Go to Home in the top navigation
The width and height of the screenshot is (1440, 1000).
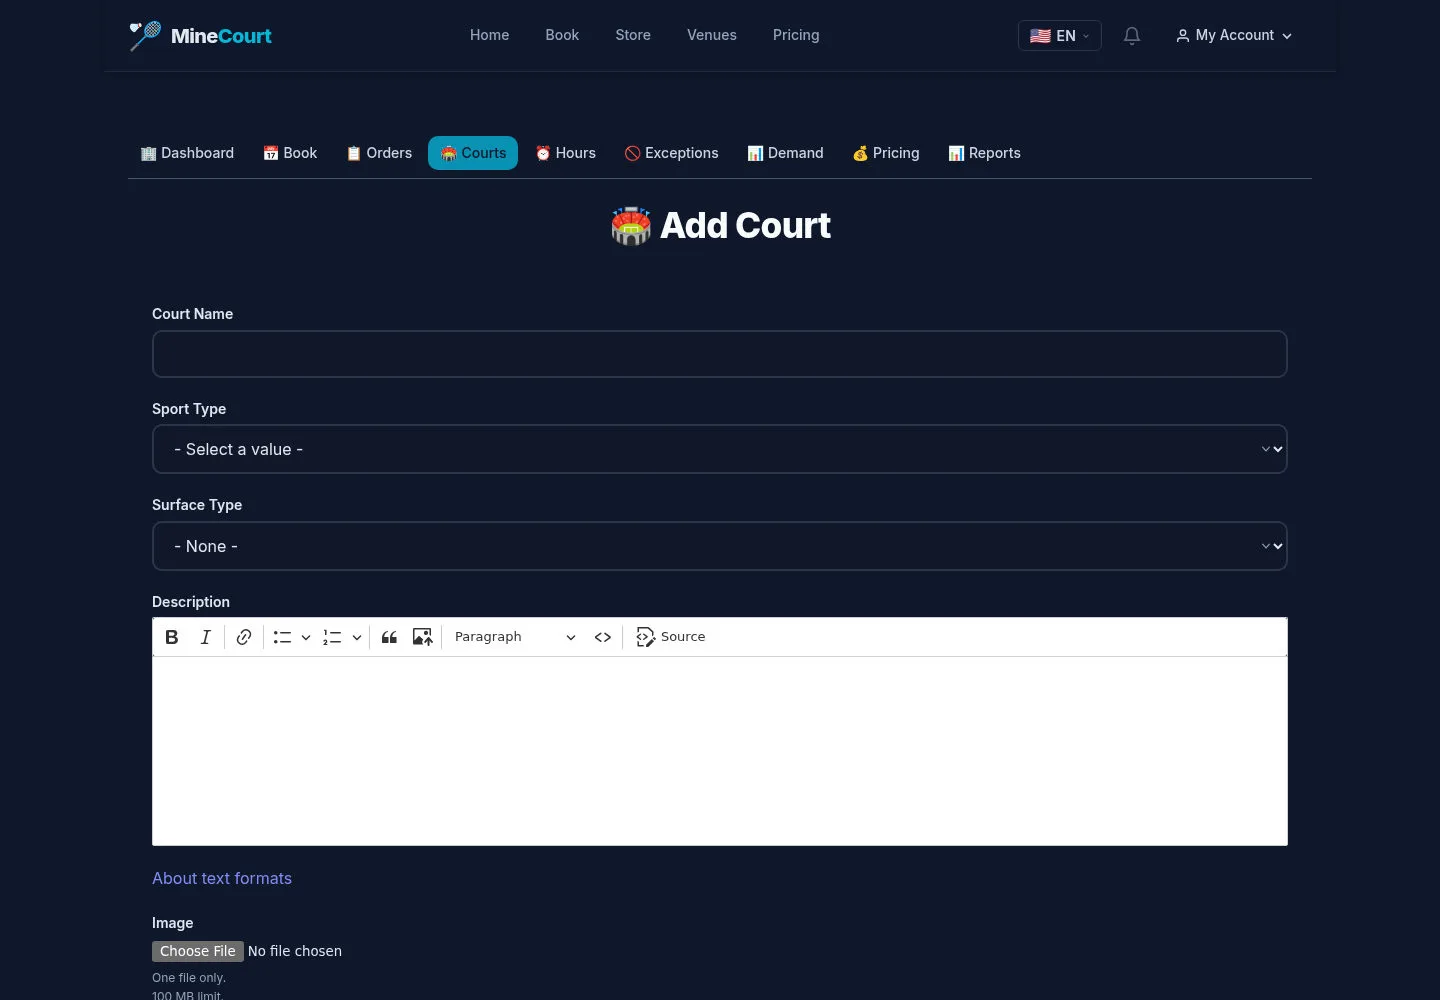490,35
